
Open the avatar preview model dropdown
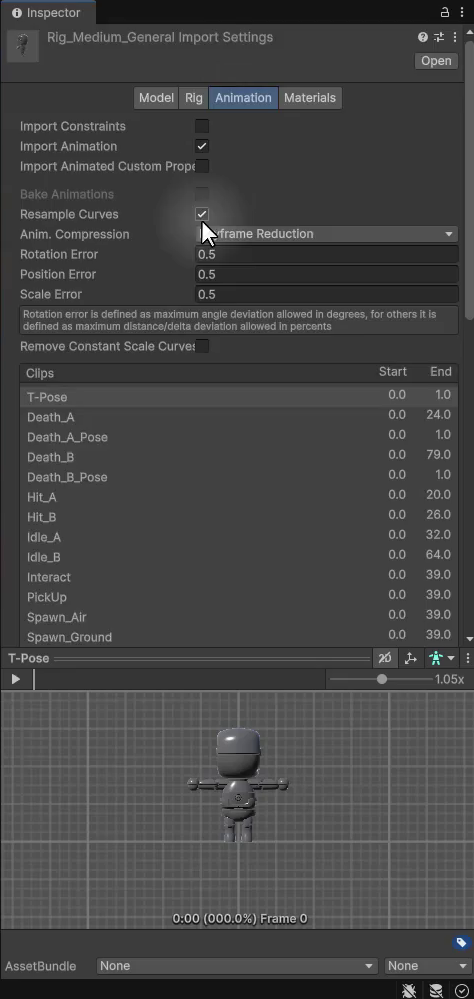[x=442, y=658]
